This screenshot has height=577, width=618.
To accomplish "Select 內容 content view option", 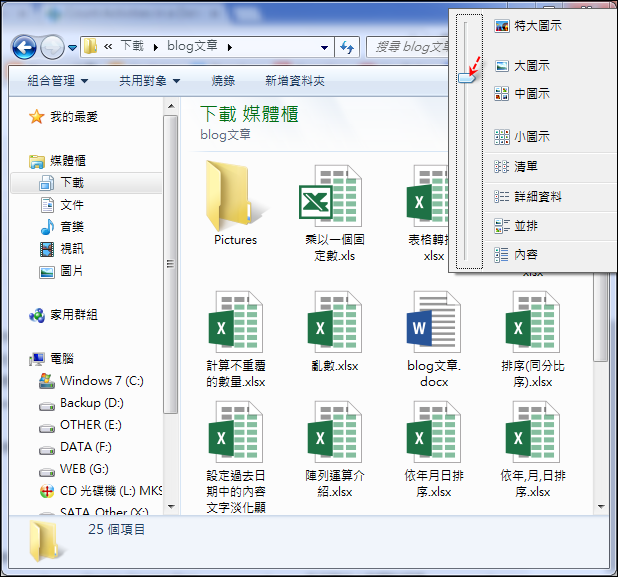I will pos(516,255).
